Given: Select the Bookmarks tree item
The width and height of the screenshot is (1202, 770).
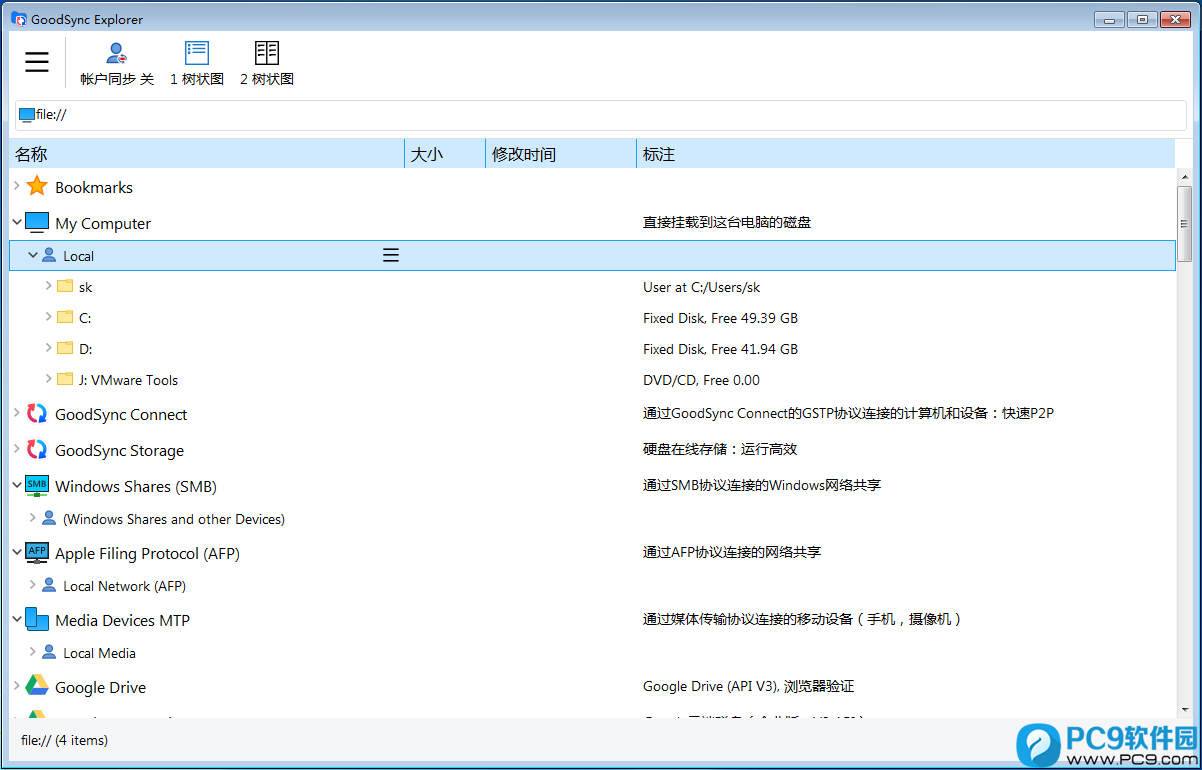Looking at the screenshot, I should (x=94, y=187).
